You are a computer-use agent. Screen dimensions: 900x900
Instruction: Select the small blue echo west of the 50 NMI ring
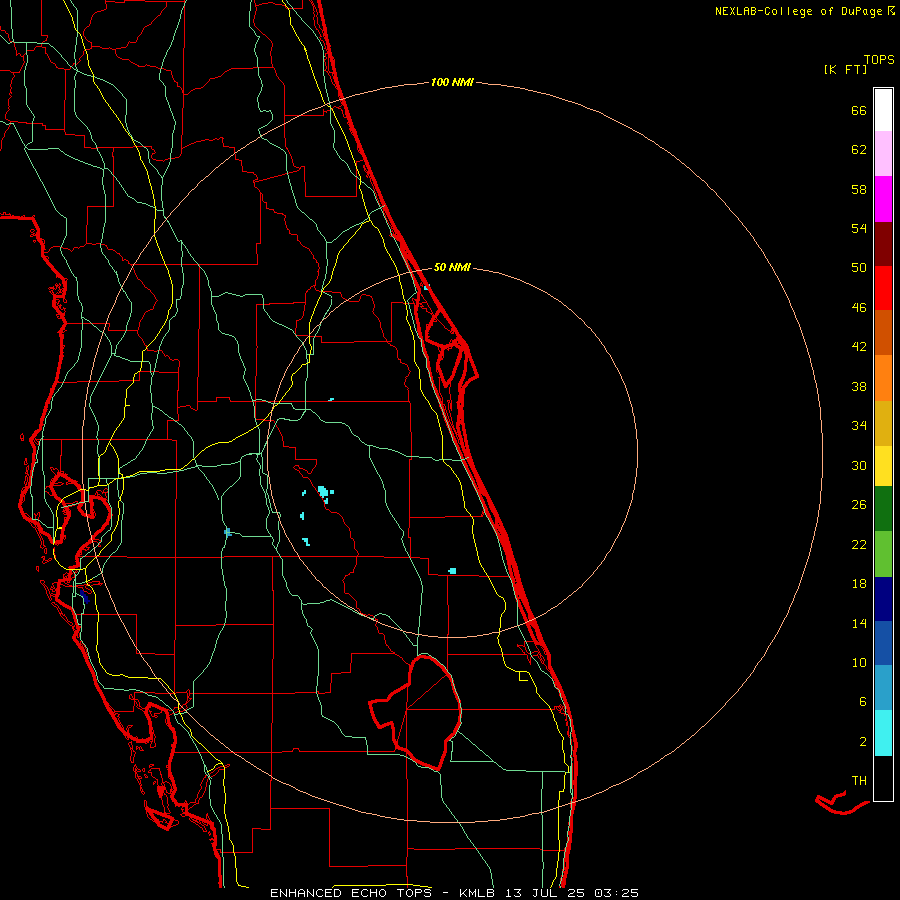228,532
